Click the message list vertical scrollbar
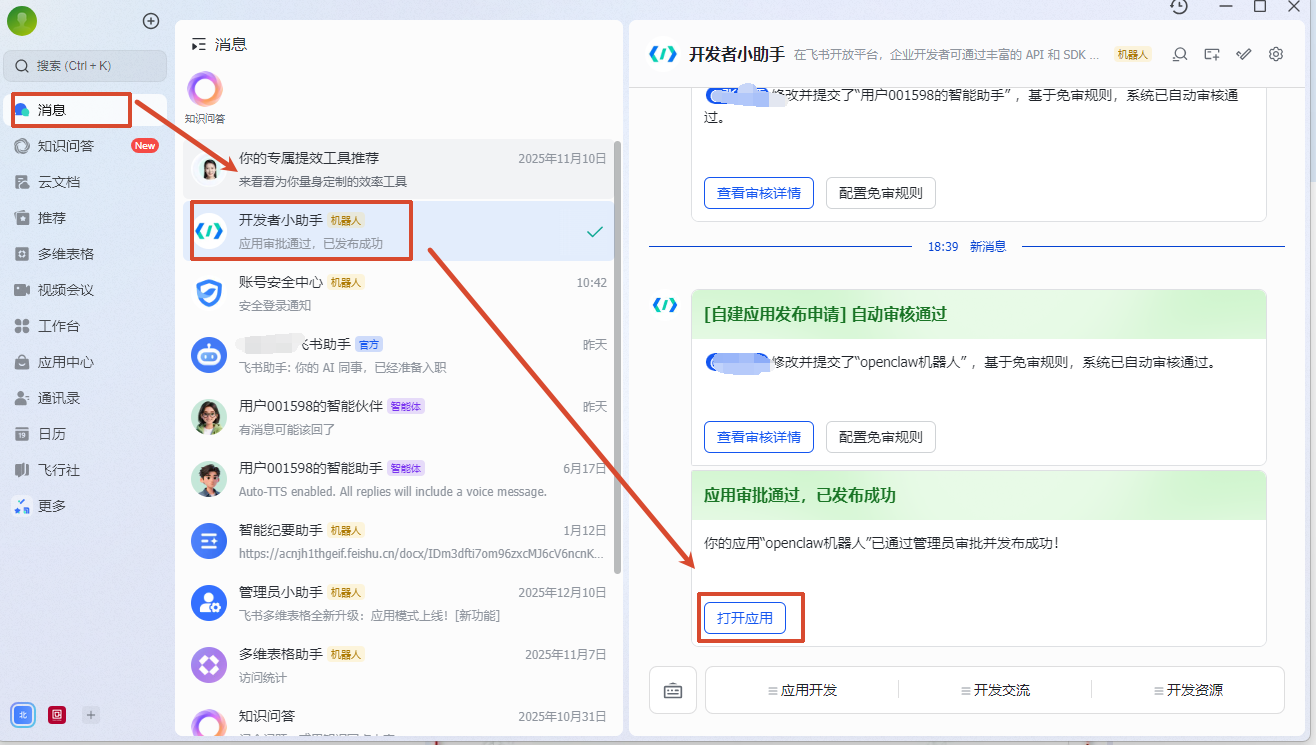1316x745 pixels. 618,357
